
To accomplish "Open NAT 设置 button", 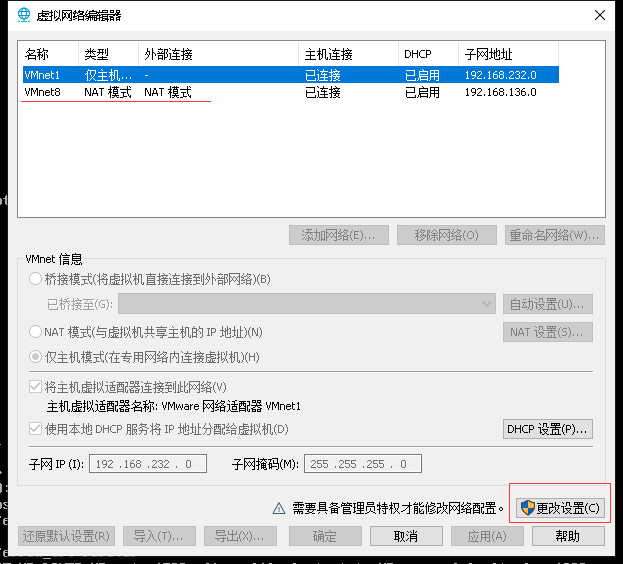I will click(548, 332).
